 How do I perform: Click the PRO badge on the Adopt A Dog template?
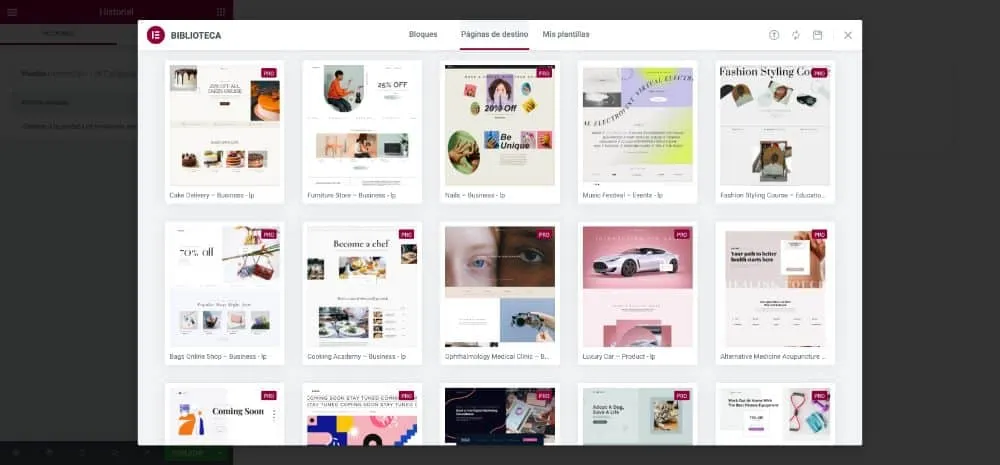tap(682, 395)
